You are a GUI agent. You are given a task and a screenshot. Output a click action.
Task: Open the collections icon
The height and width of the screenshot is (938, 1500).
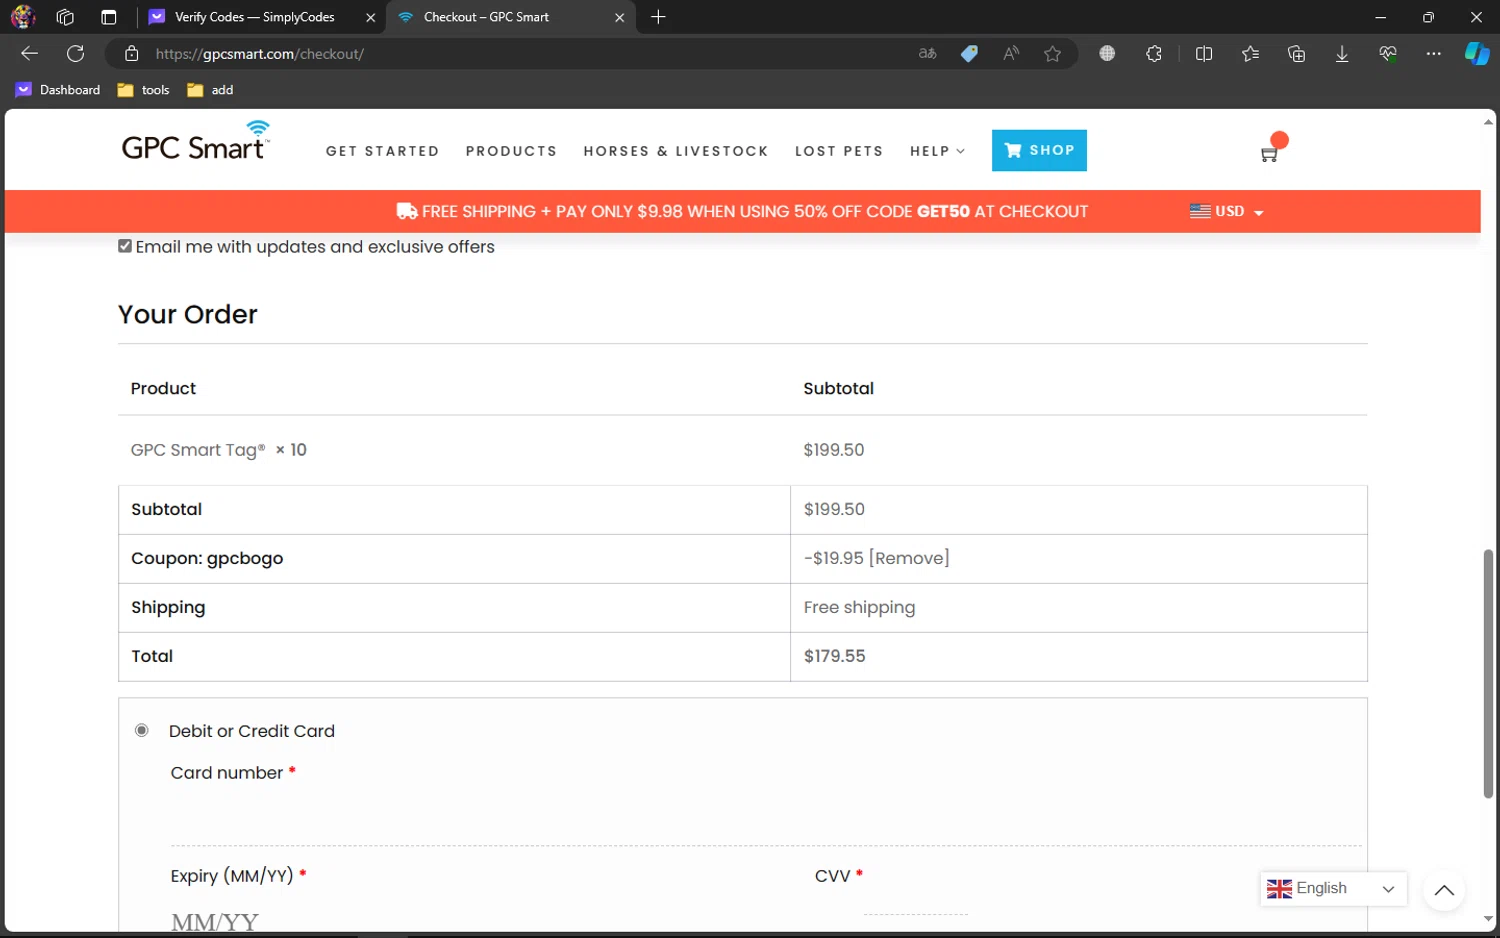(x=1296, y=54)
